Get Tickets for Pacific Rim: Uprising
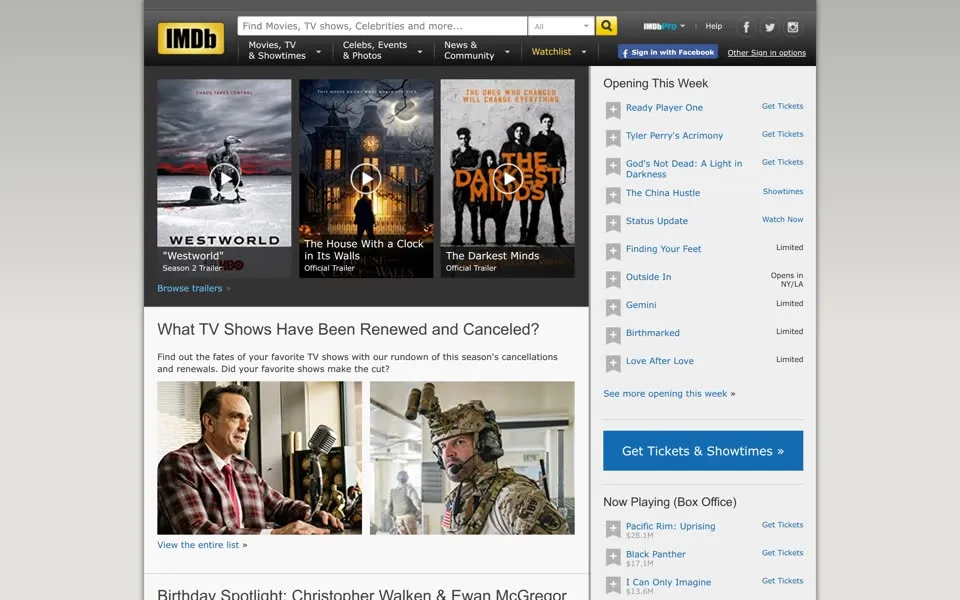 [782, 525]
